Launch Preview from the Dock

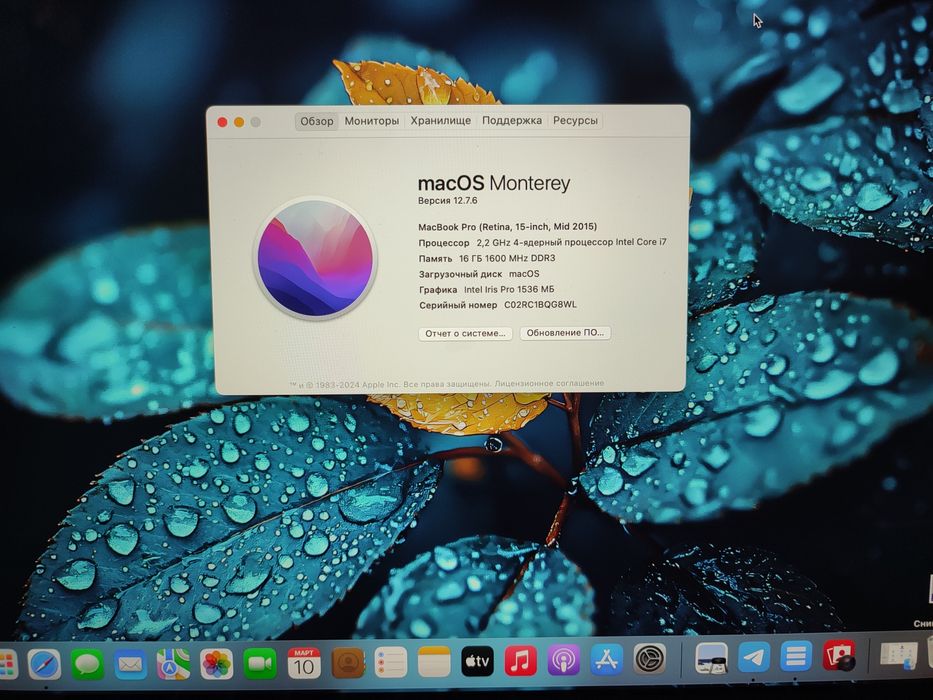[x=711, y=658]
